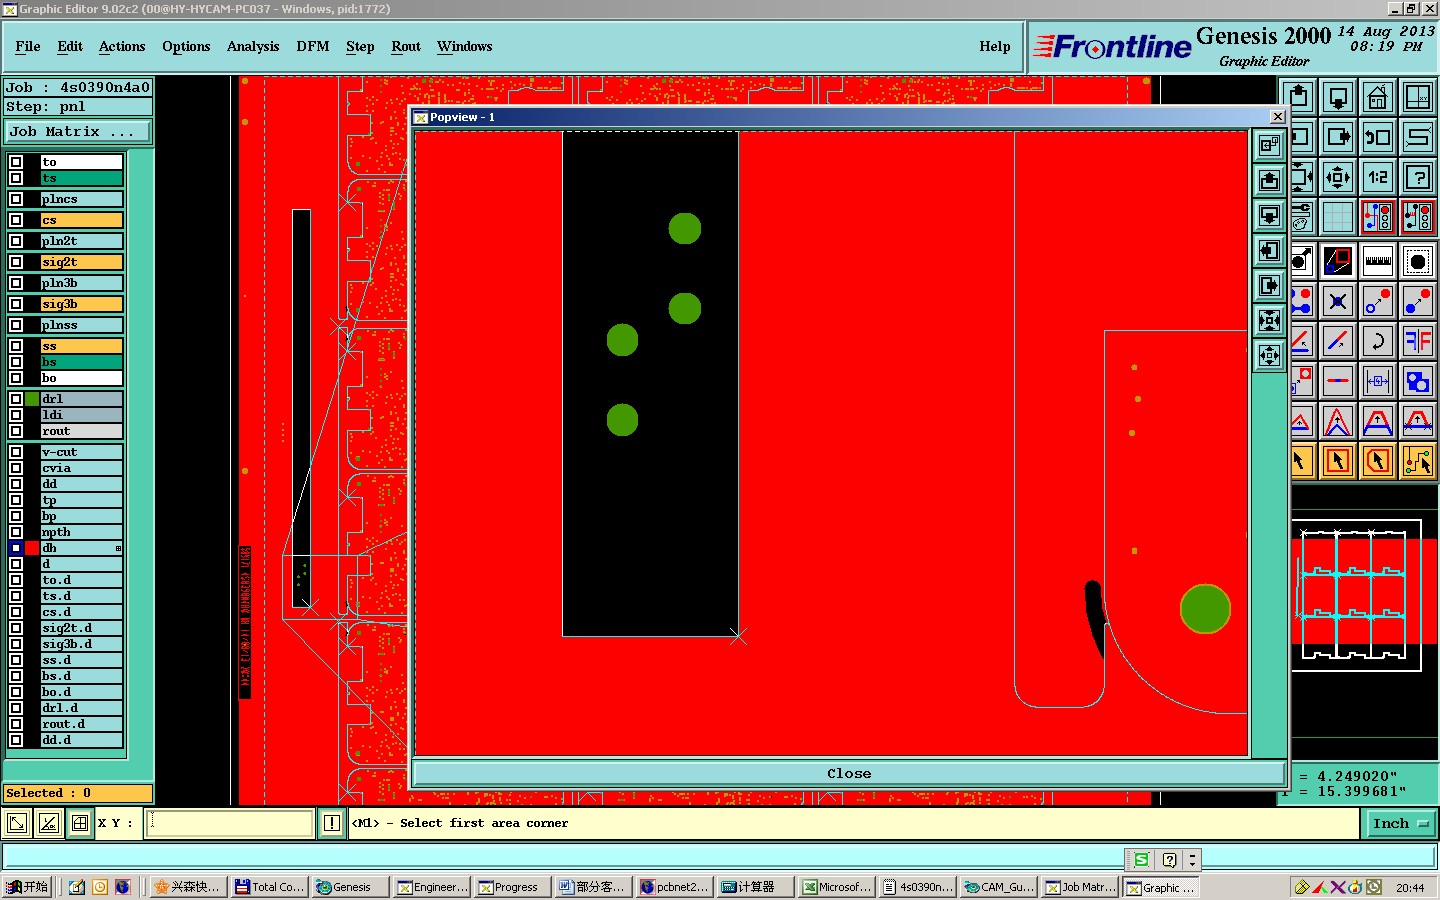Click the diagonal arrow coordinate mode icon
The image size is (1440, 900).
tap(17, 823)
